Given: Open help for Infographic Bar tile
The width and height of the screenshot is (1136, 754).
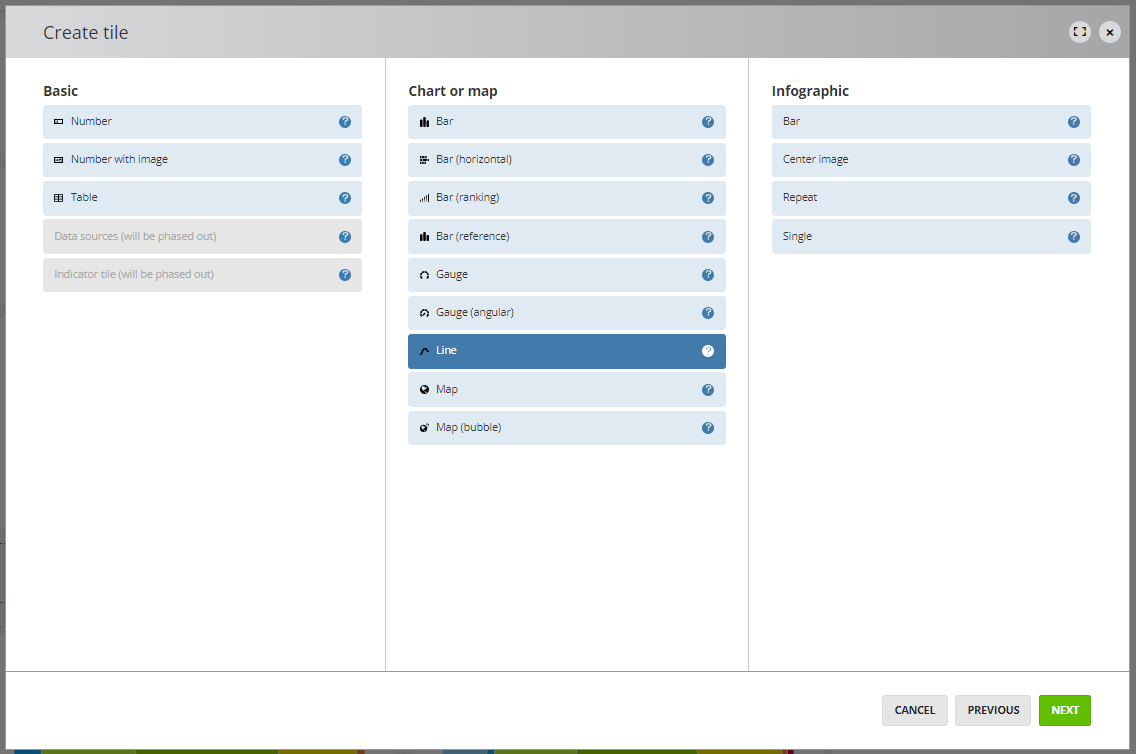Looking at the screenshot, I should click(x=1074, y=122).
